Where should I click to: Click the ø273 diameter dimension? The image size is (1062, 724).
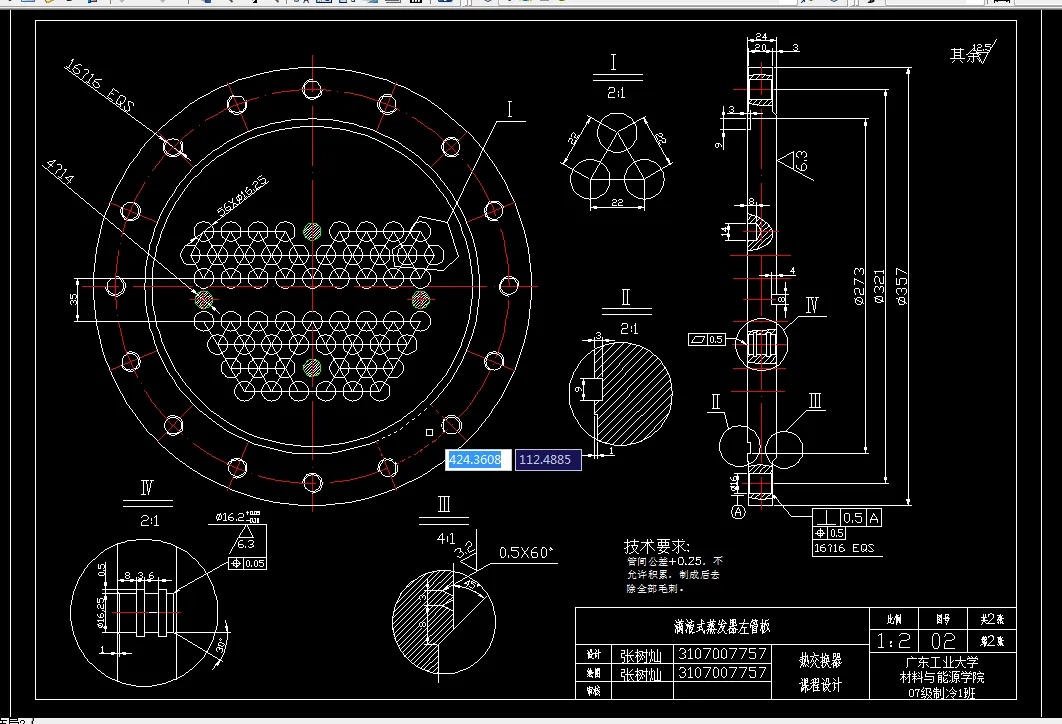(x=859, y=286)
